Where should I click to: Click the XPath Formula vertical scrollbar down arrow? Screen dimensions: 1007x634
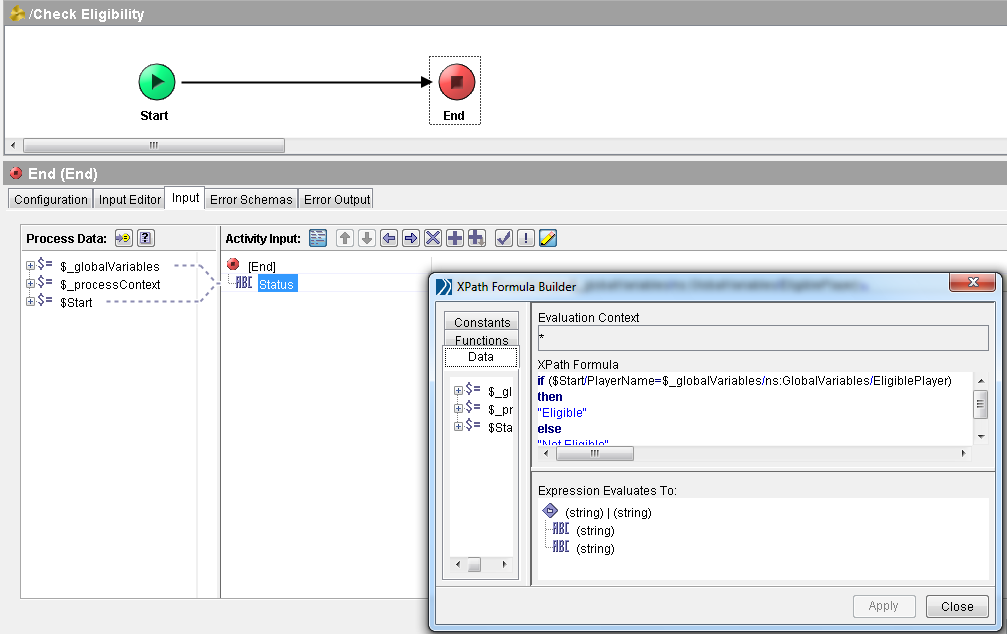[981, 437]
